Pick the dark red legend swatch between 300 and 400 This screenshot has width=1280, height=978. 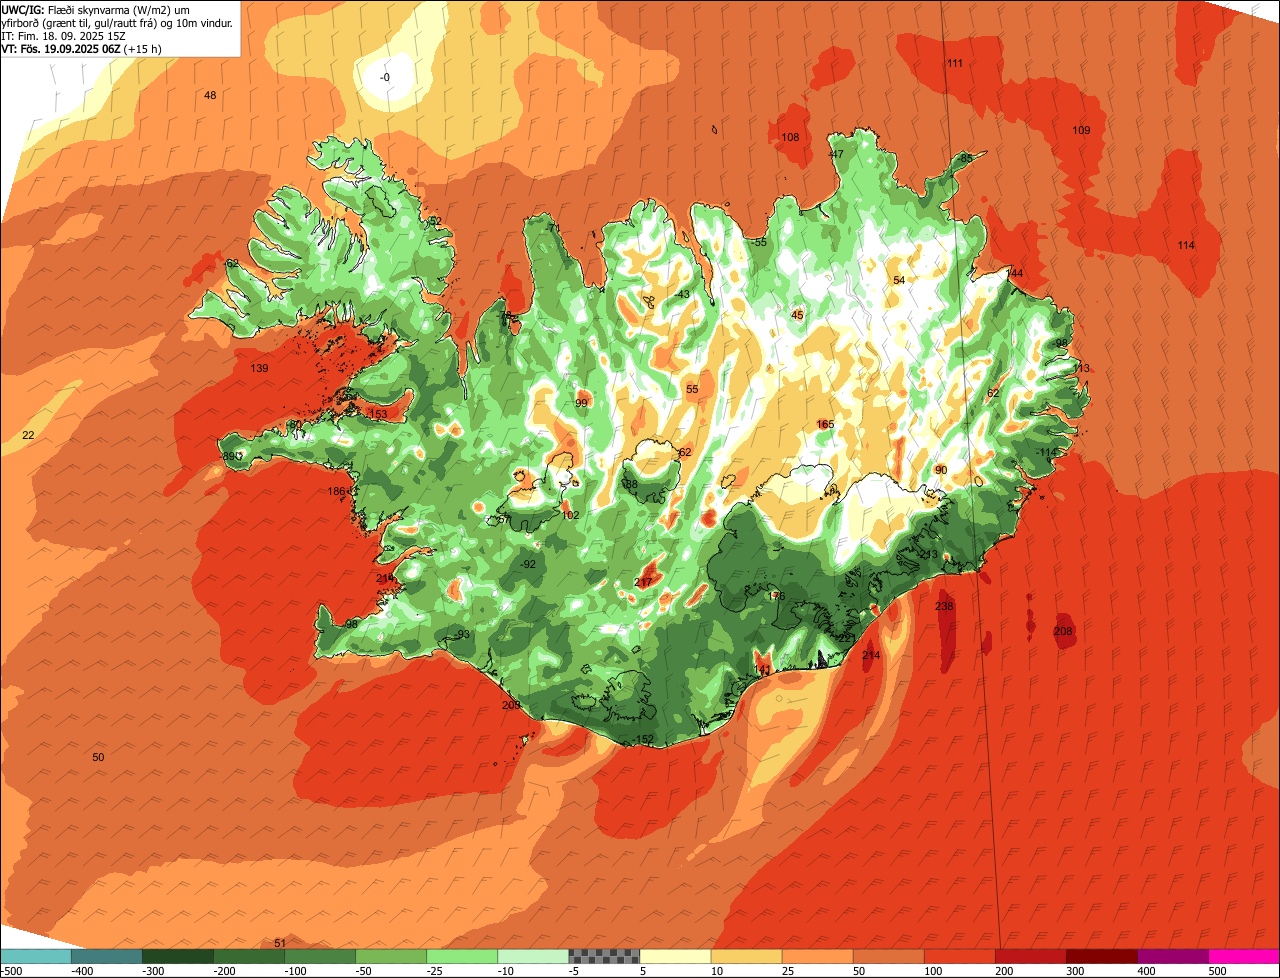point(1102,956)
